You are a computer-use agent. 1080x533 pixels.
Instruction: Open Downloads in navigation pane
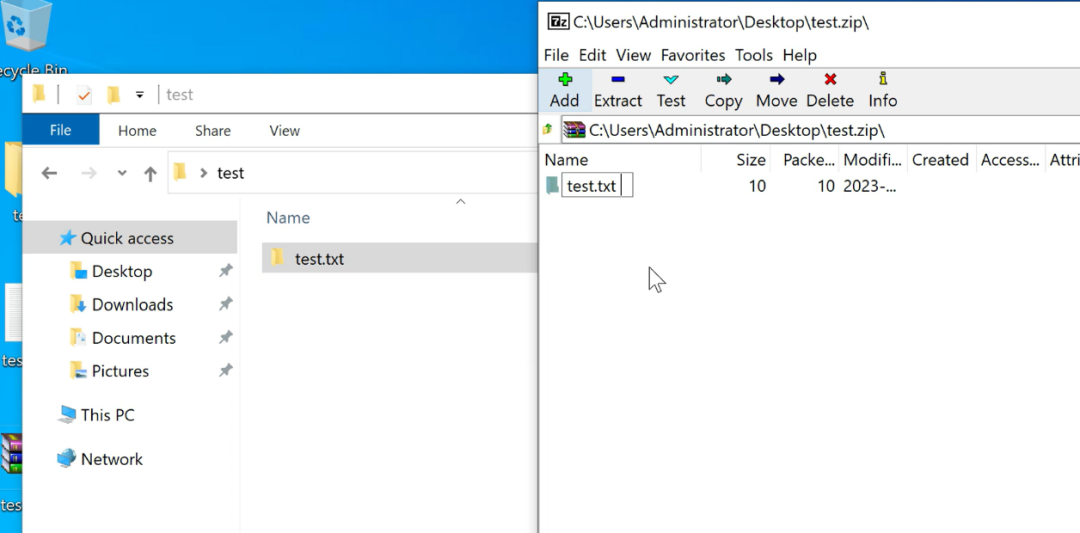[132, 304]
